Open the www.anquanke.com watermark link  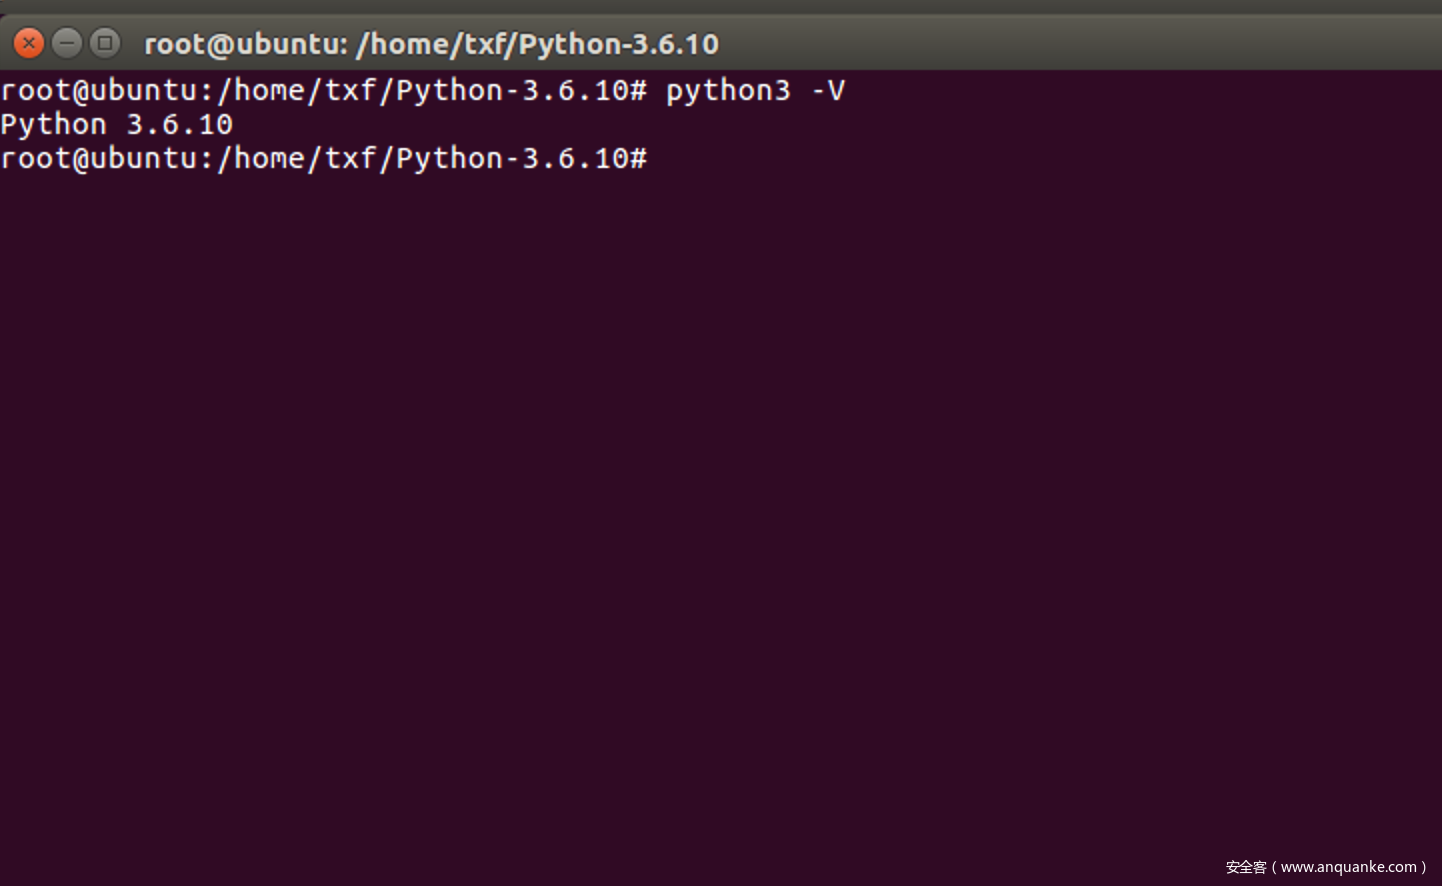point(1349,867)
